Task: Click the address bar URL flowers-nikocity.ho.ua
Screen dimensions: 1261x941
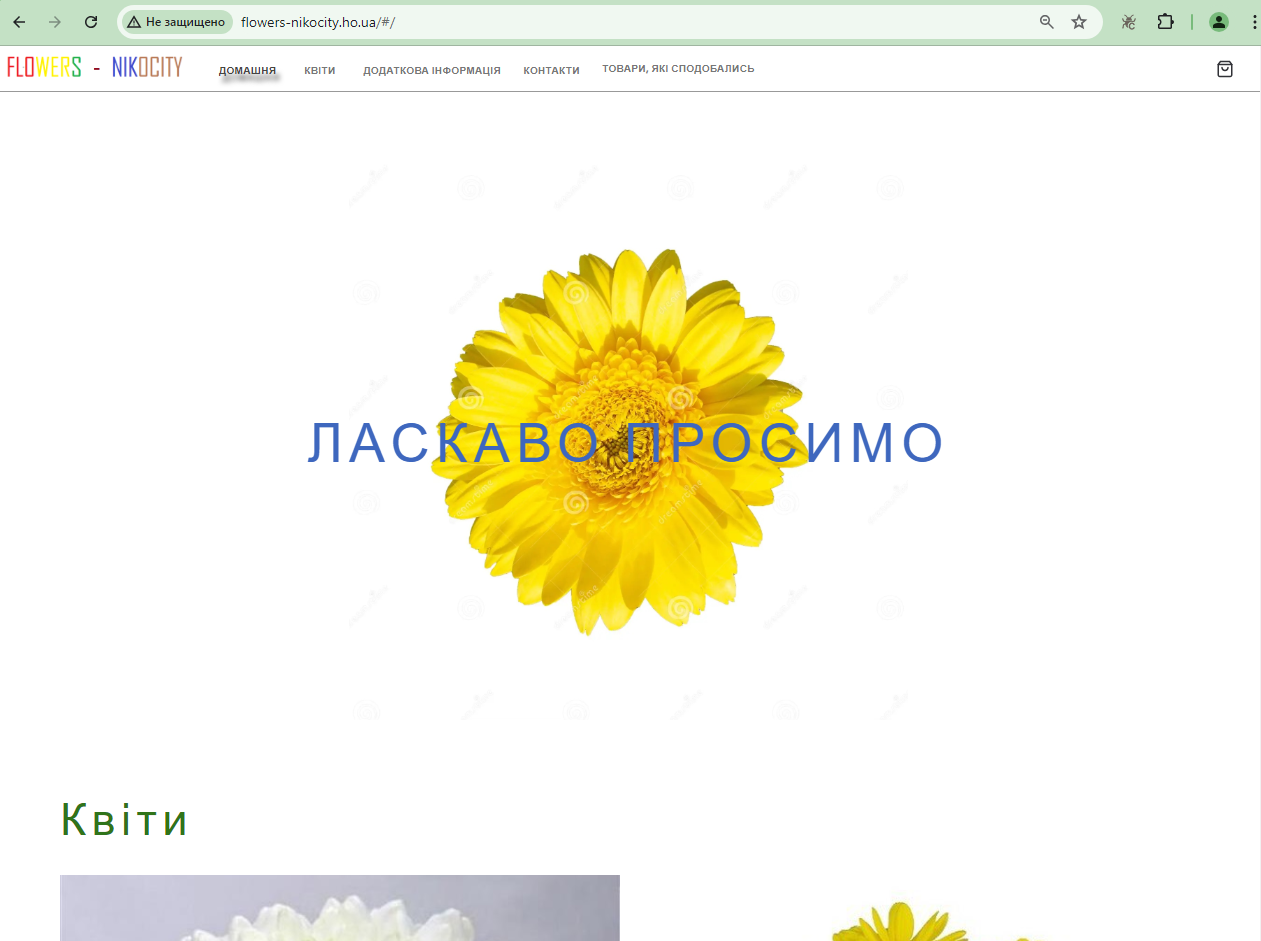Action: [318, 22]
